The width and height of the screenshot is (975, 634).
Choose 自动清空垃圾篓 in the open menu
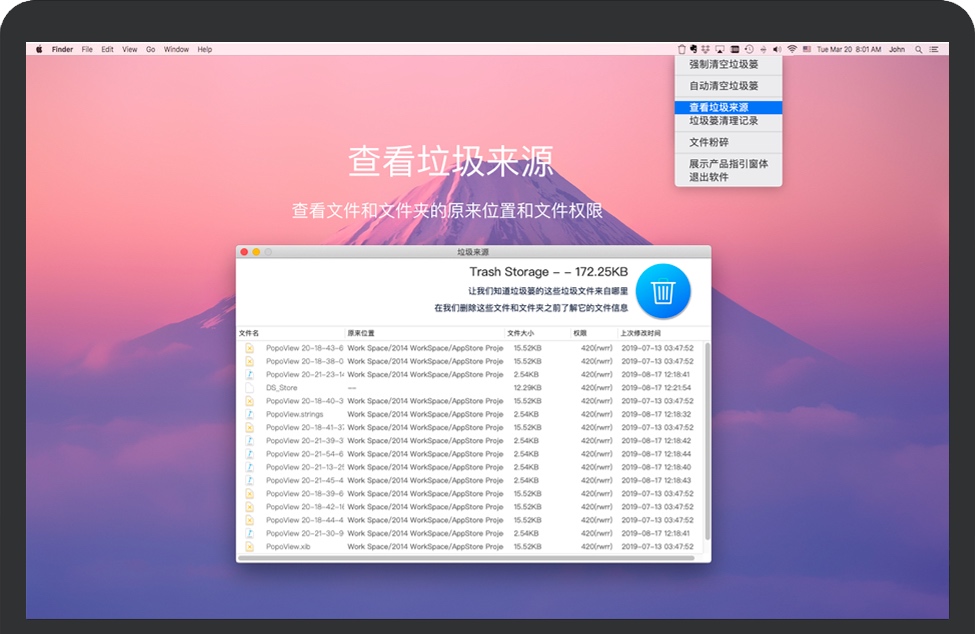(722, 86)
